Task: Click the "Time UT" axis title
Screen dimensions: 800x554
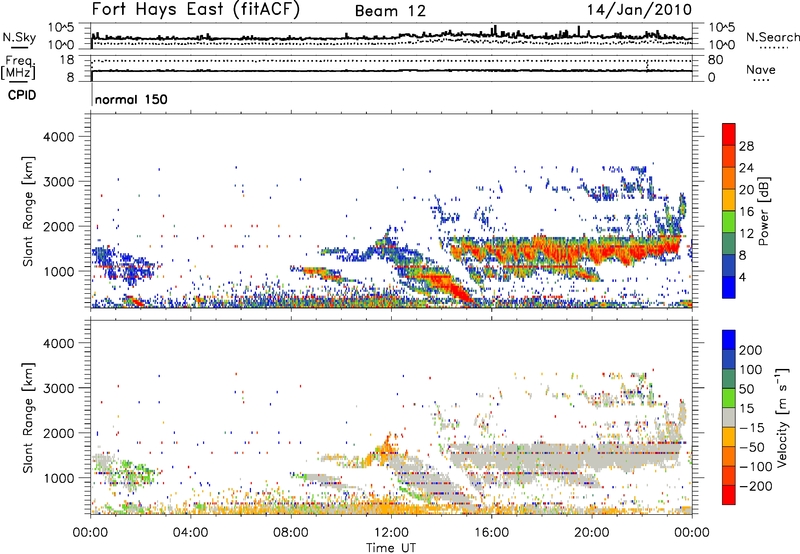Action: [x=391, y=548]
